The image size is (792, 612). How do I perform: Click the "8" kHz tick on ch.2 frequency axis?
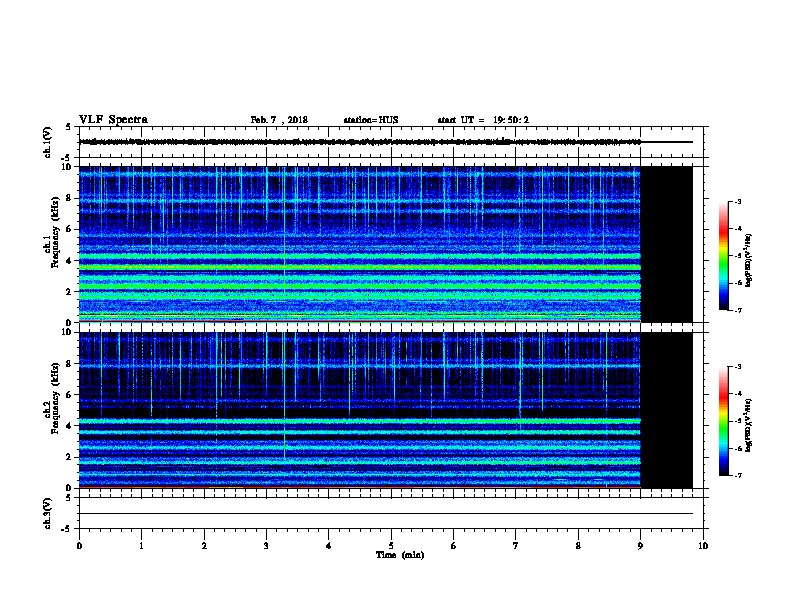coord(69,364)
